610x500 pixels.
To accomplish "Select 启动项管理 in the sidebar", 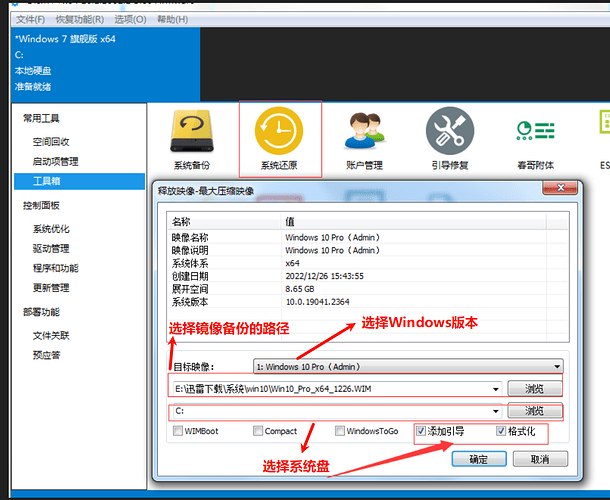I will (x=56, y=161).
